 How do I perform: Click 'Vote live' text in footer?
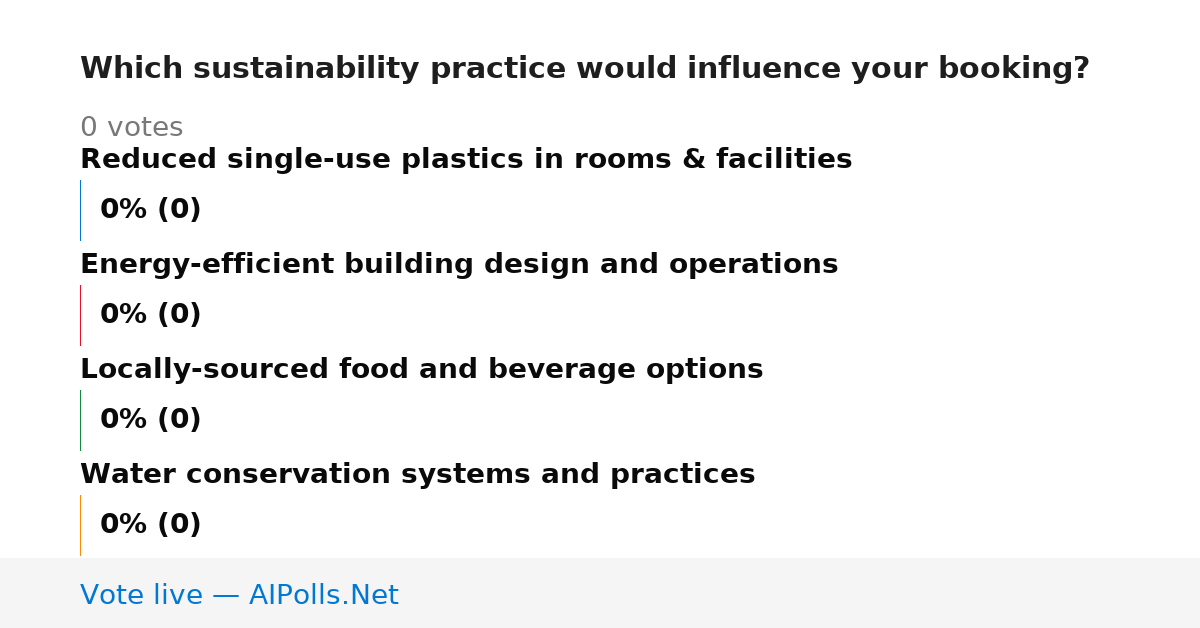click(141, 596)
